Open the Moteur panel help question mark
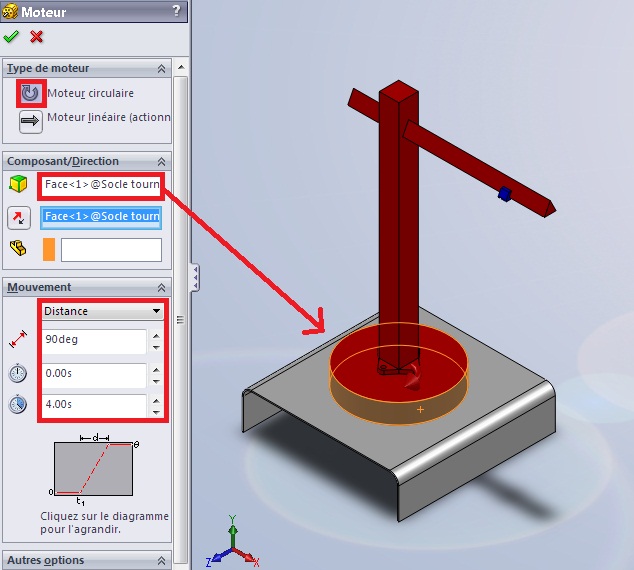This screenshot has width=634, height=570. pyautogui.click(x=177, y=10)
